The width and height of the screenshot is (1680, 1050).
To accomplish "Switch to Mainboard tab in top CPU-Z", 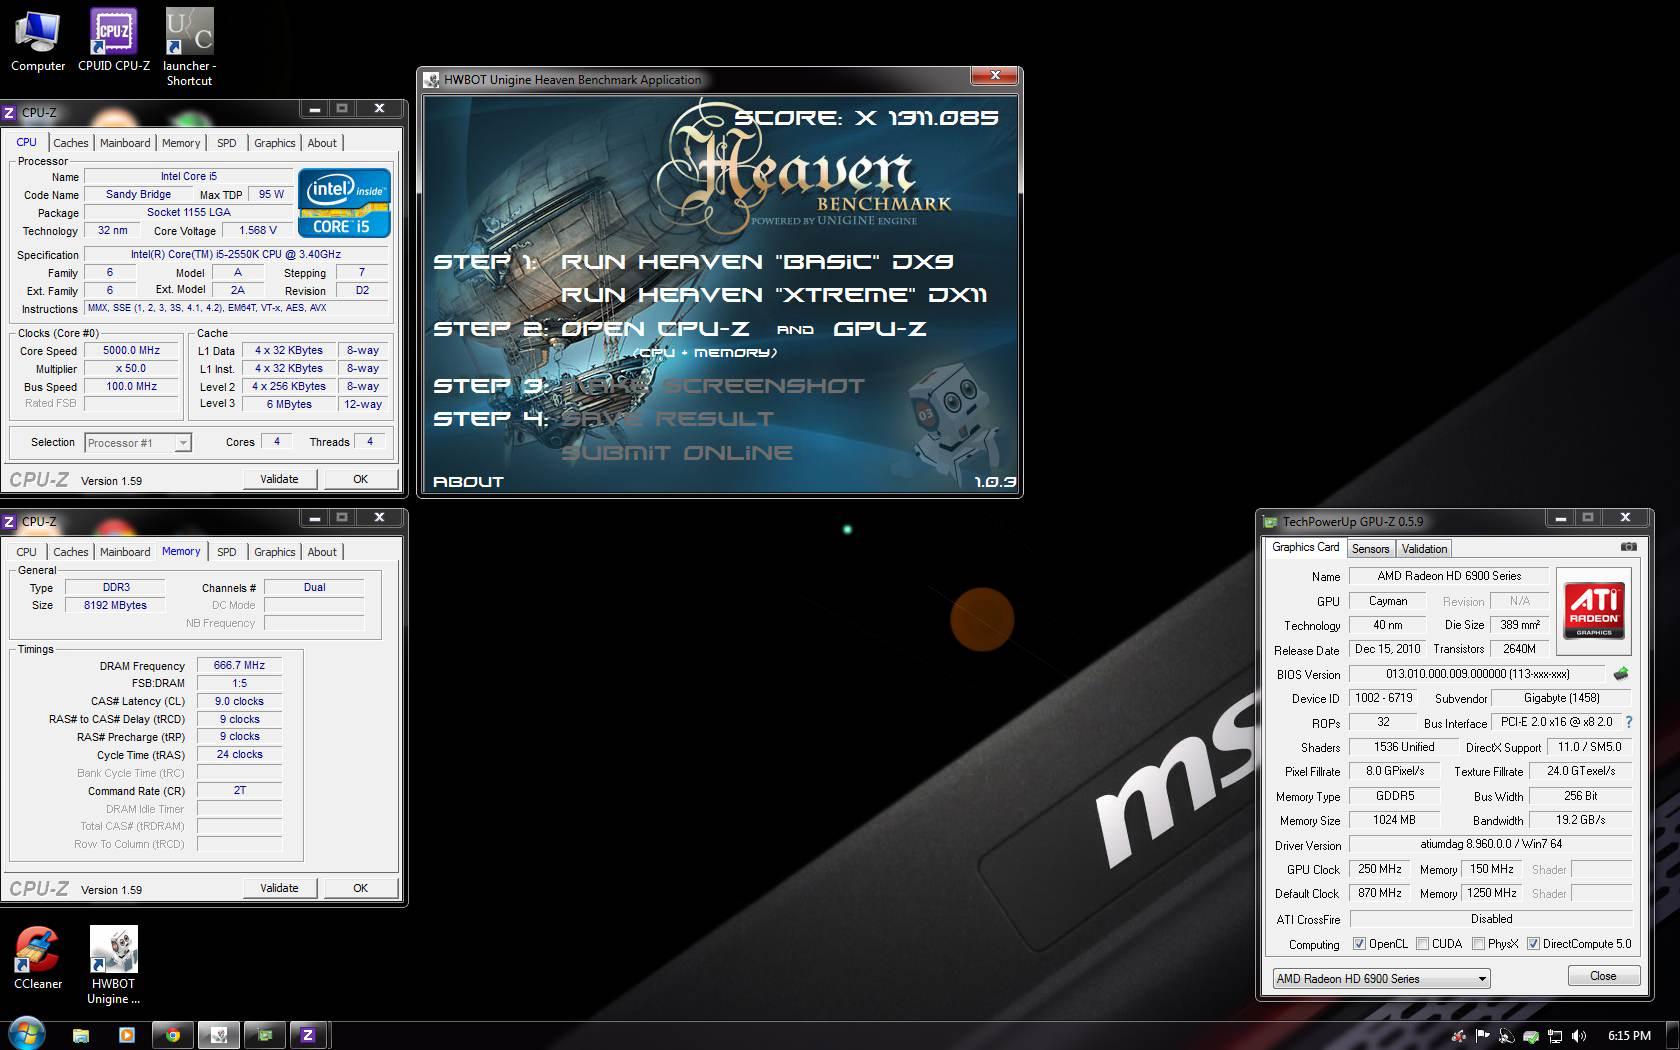I will 125,143.
